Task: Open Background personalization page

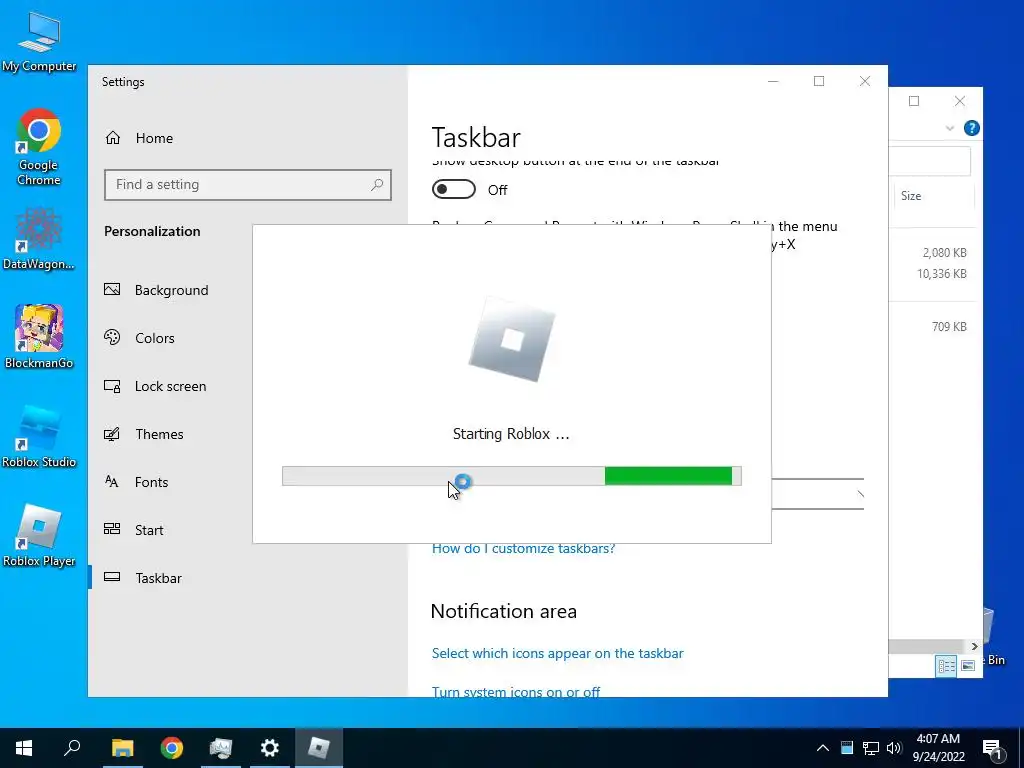Action: pyautogui.click(x=157, y=290)
